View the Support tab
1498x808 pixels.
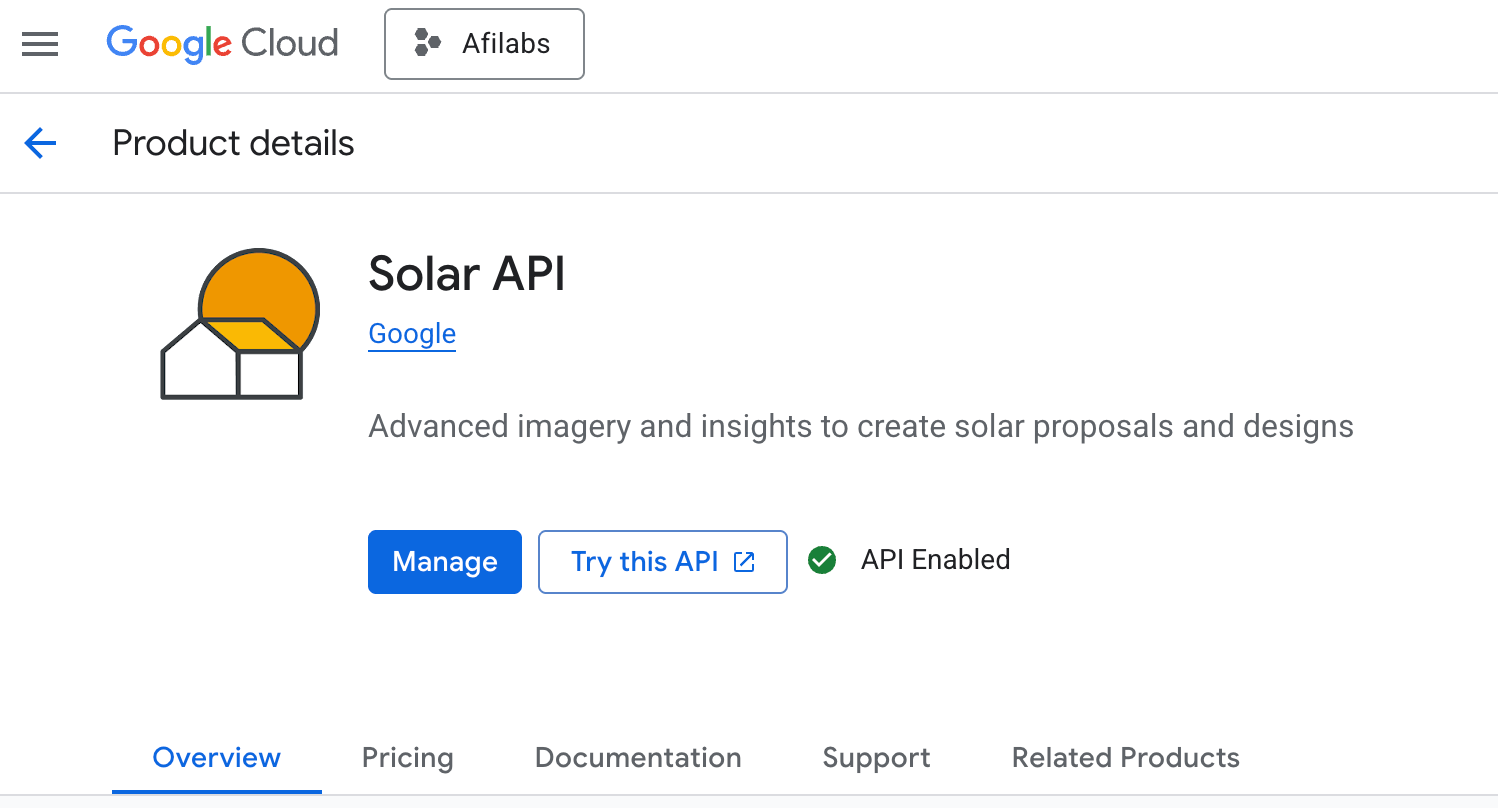click(876, 757)
